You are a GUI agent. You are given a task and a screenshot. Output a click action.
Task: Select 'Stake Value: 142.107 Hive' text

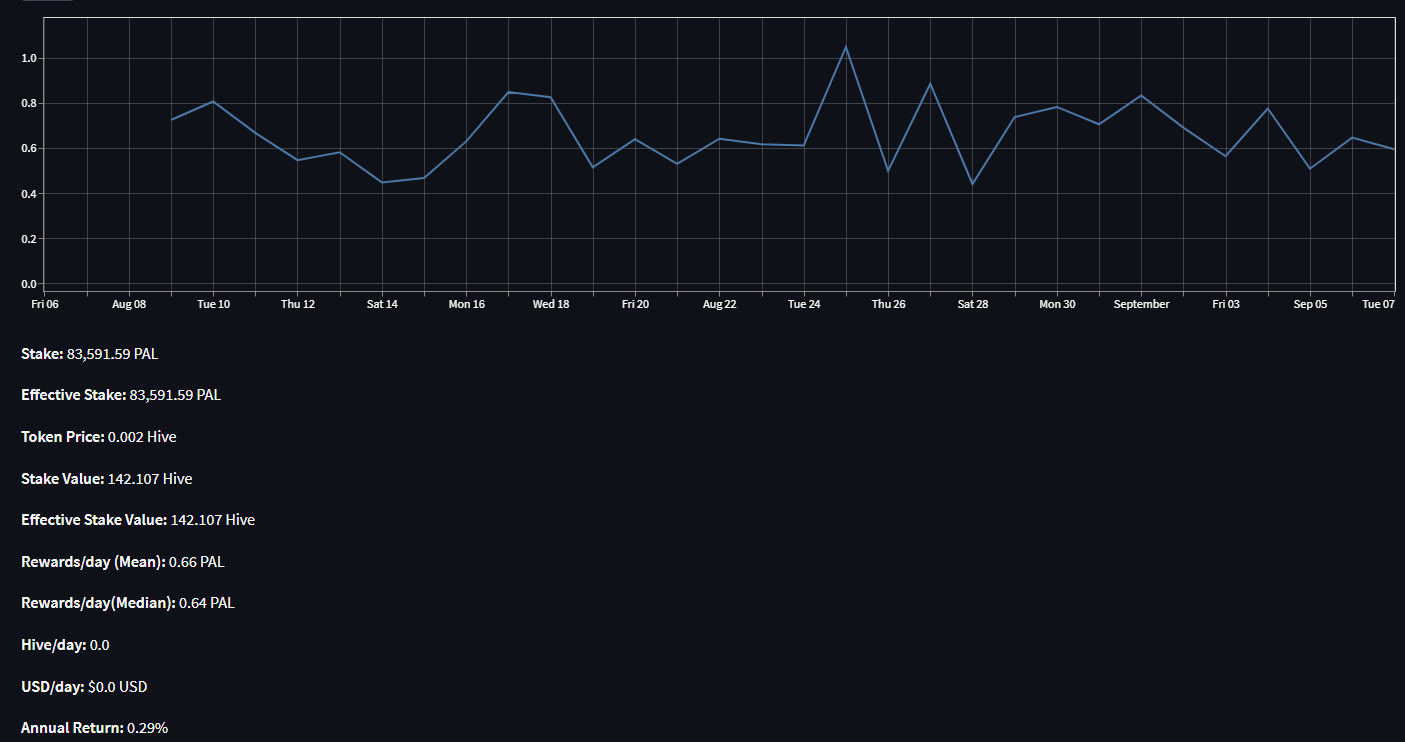tap(107, 479)
